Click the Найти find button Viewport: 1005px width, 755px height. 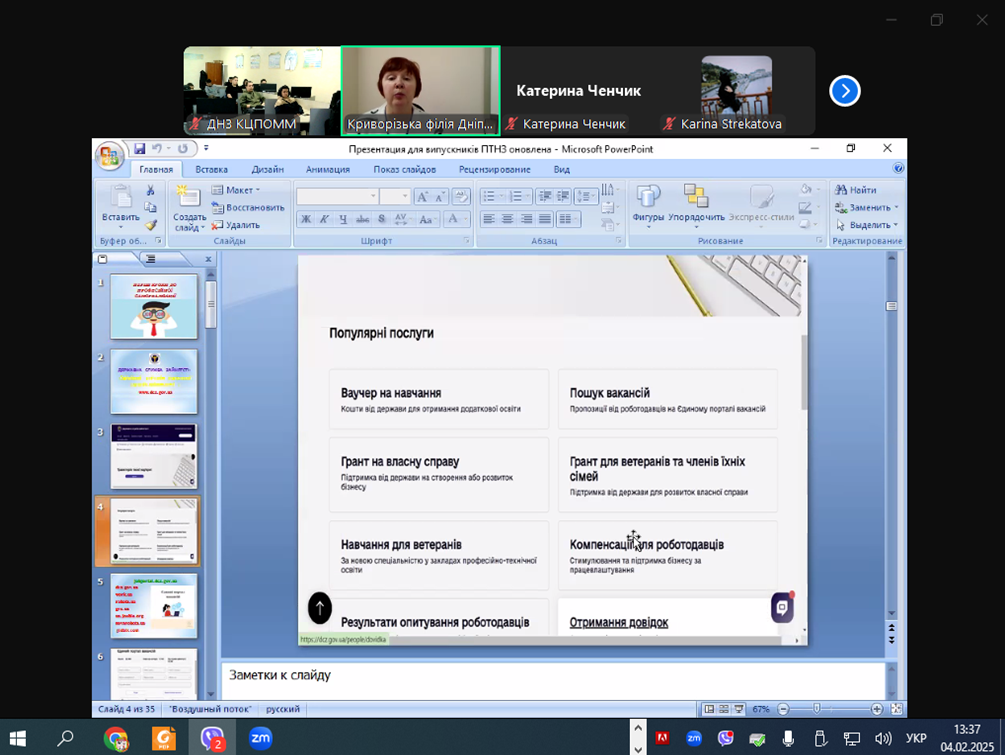[x=856, y=190]
